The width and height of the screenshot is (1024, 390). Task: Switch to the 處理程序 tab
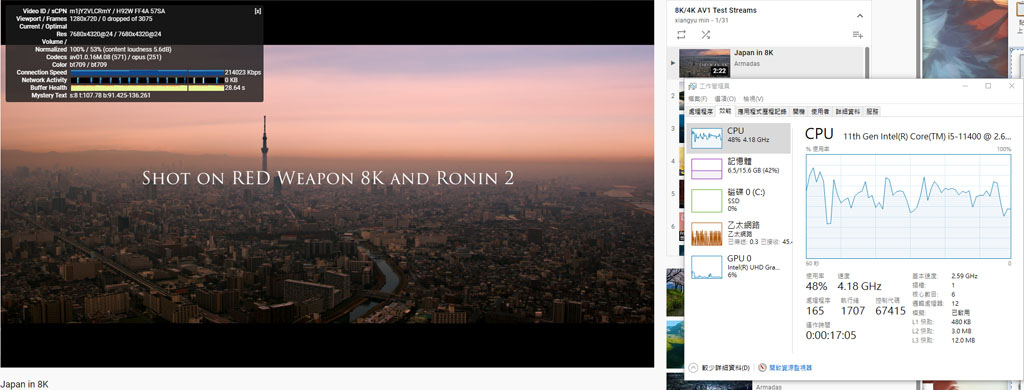[700, 112]
